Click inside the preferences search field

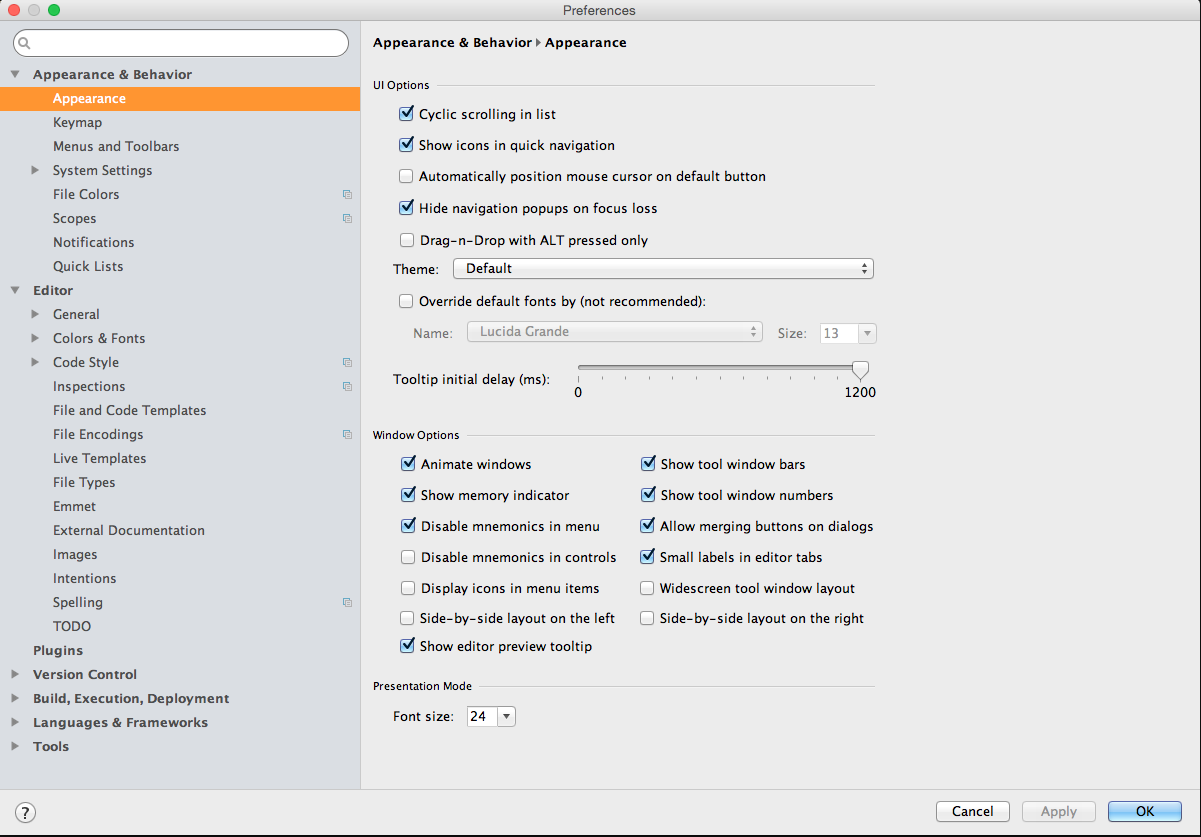pos(180,43)
